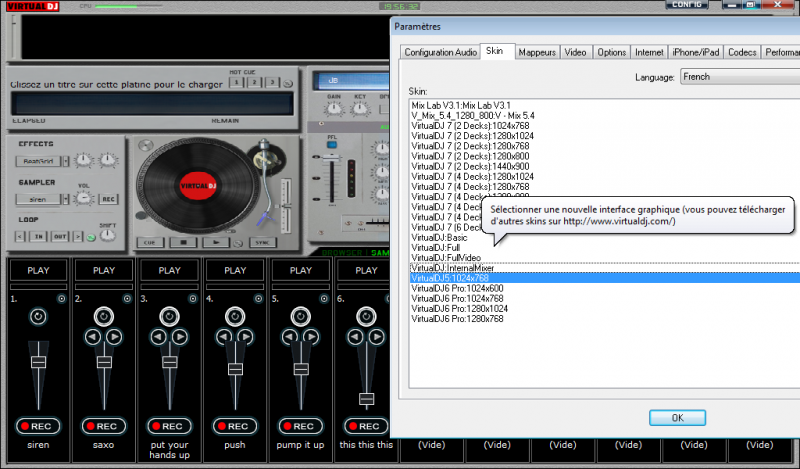Expand the effects selection dropdown arrow
The height and width of the screenshot is (469, 800).
click(64, 161)
